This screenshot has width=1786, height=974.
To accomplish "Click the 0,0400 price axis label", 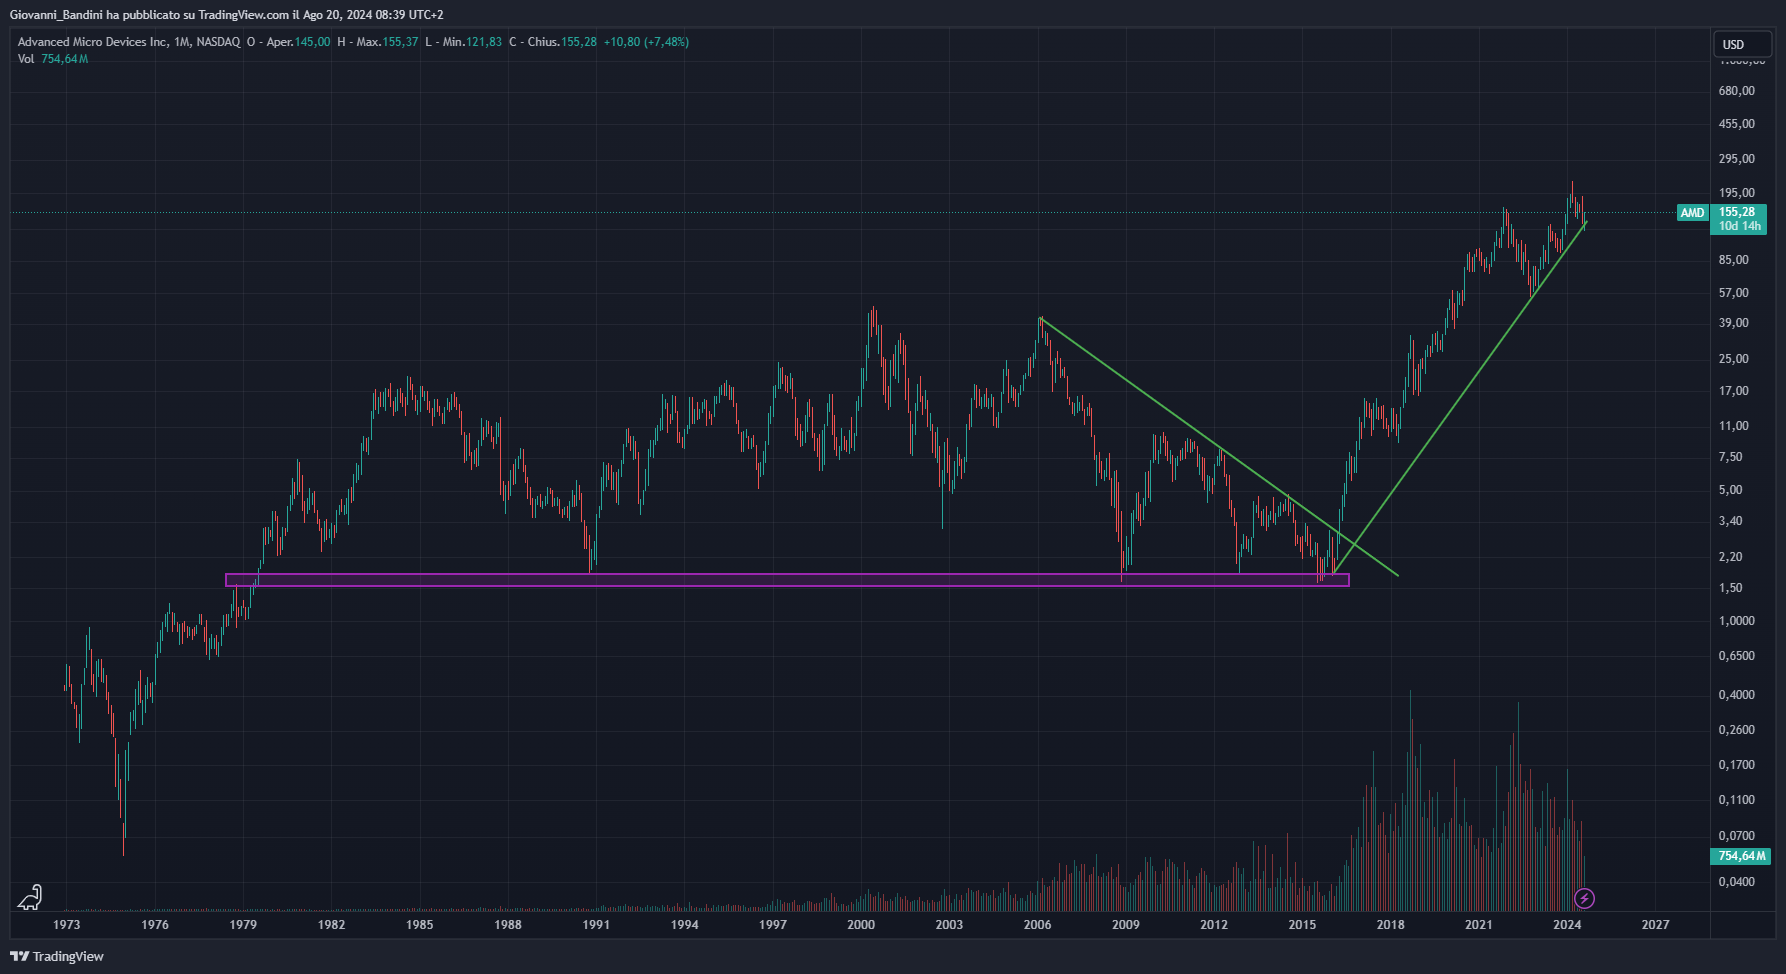I will [1737, 882].
